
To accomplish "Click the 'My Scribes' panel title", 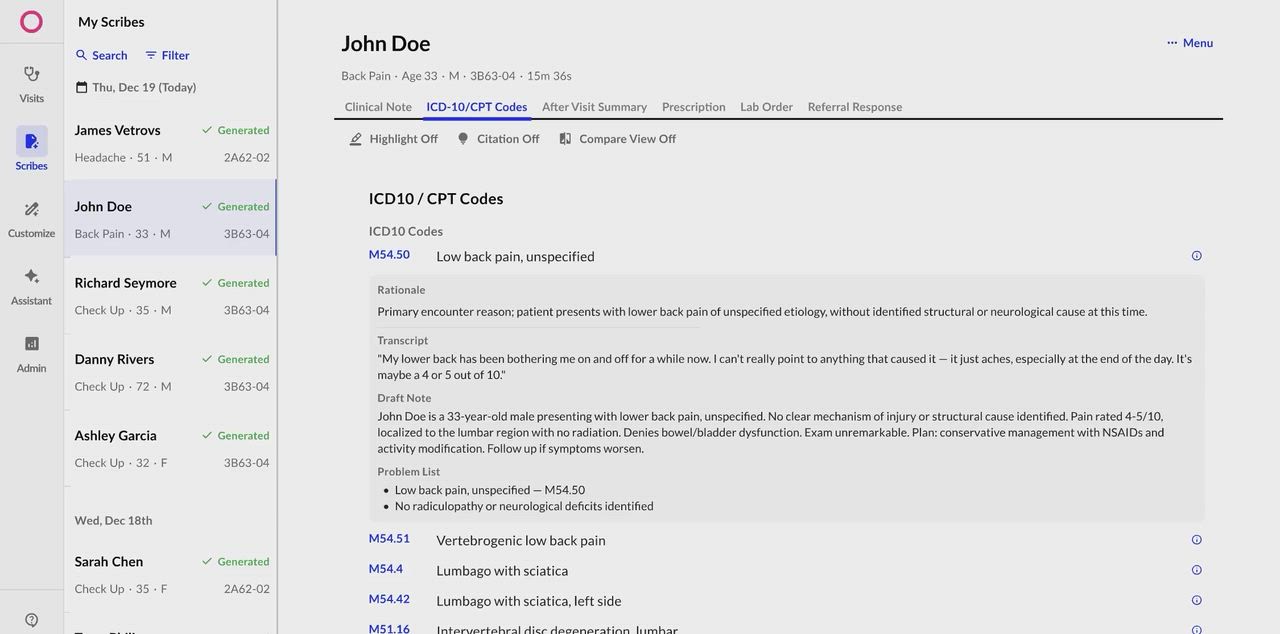I will tap(111, 22).
